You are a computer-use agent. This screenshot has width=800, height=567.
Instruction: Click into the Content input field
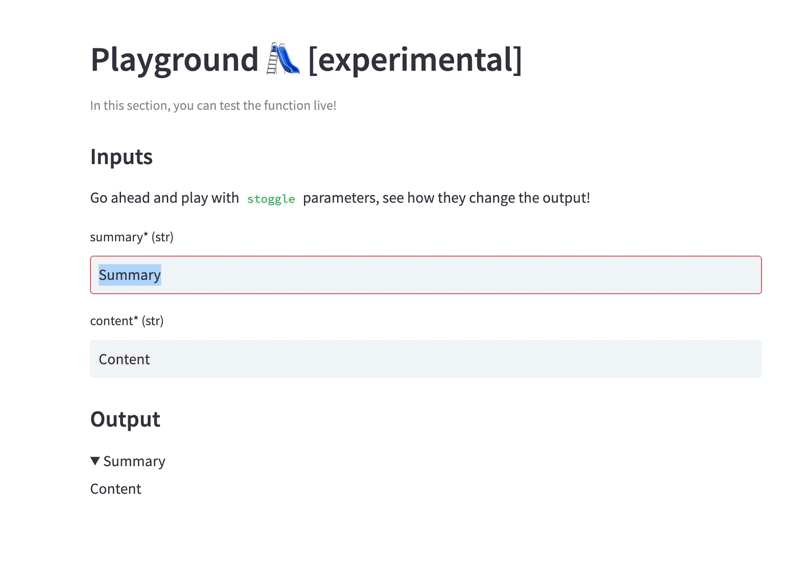click(x=425, y=359)
